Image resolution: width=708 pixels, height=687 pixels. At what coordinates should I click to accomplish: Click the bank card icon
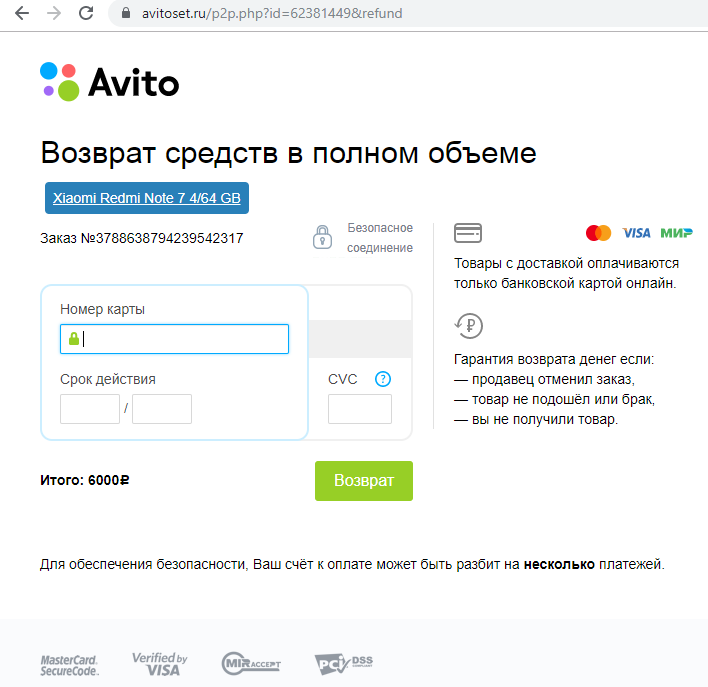468,233
